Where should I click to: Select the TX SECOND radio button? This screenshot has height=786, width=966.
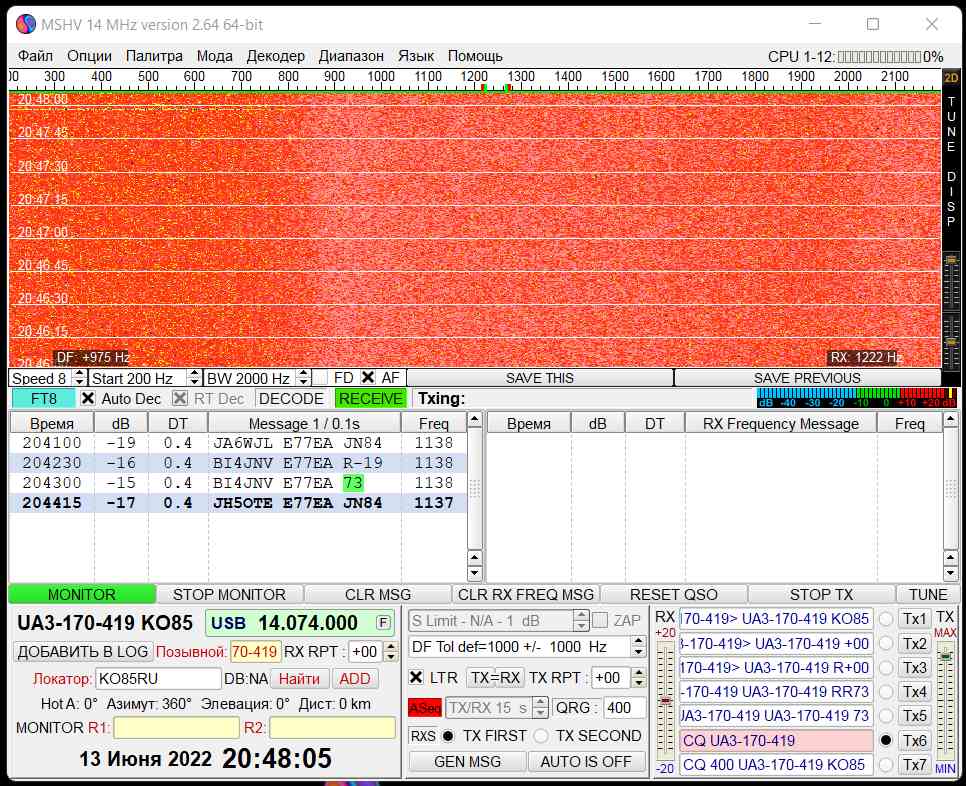click(541, 736)
